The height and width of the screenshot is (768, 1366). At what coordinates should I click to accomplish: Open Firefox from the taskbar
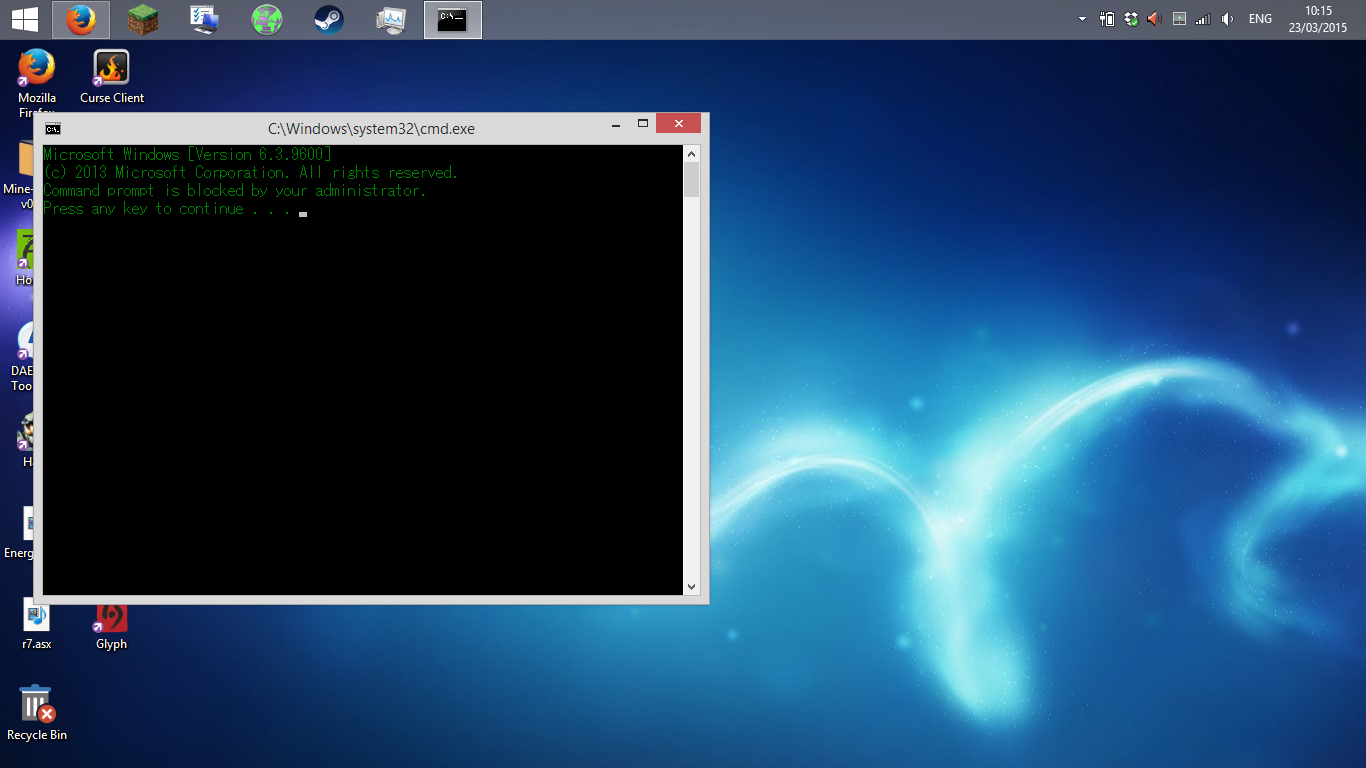tap(81, 18)
